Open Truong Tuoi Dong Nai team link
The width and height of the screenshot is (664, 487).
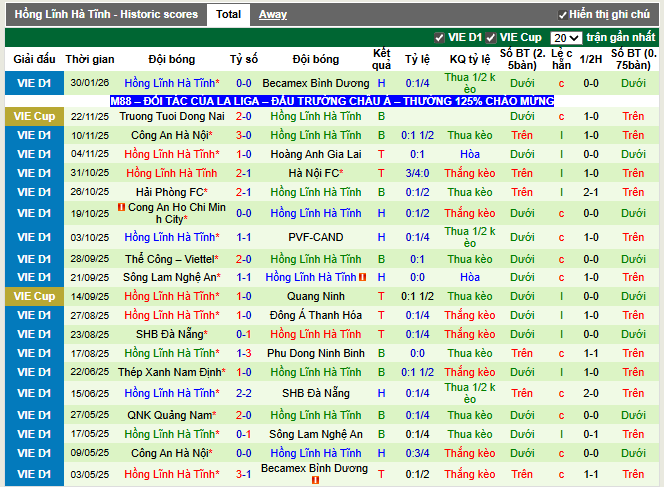(x=172, y=116)
